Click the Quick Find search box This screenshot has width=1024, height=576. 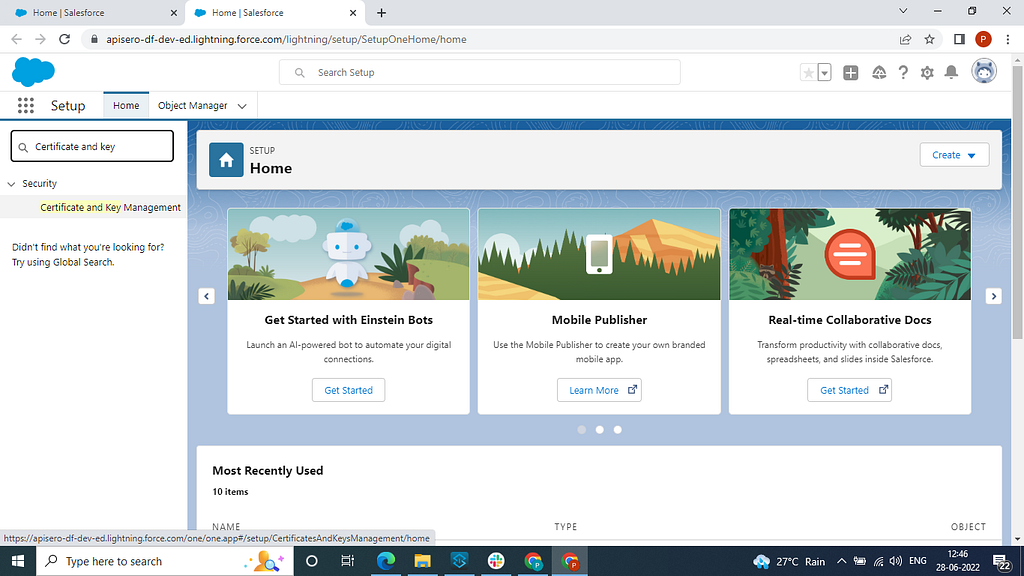coord(92,146)
